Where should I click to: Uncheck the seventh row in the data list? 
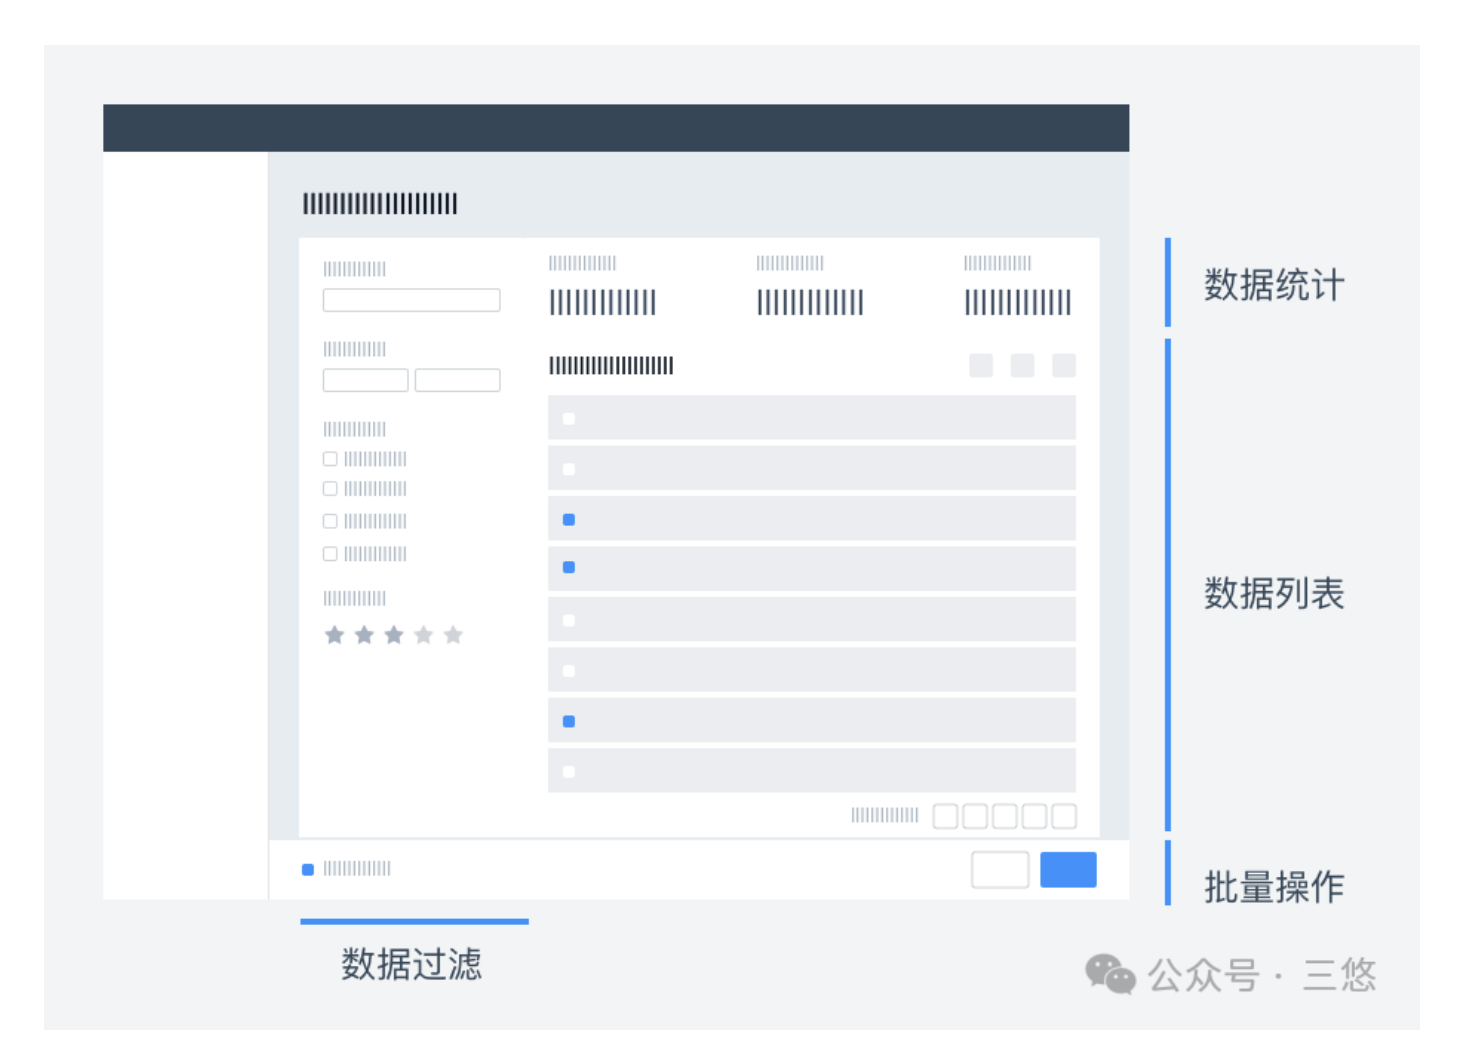[569, 721]
